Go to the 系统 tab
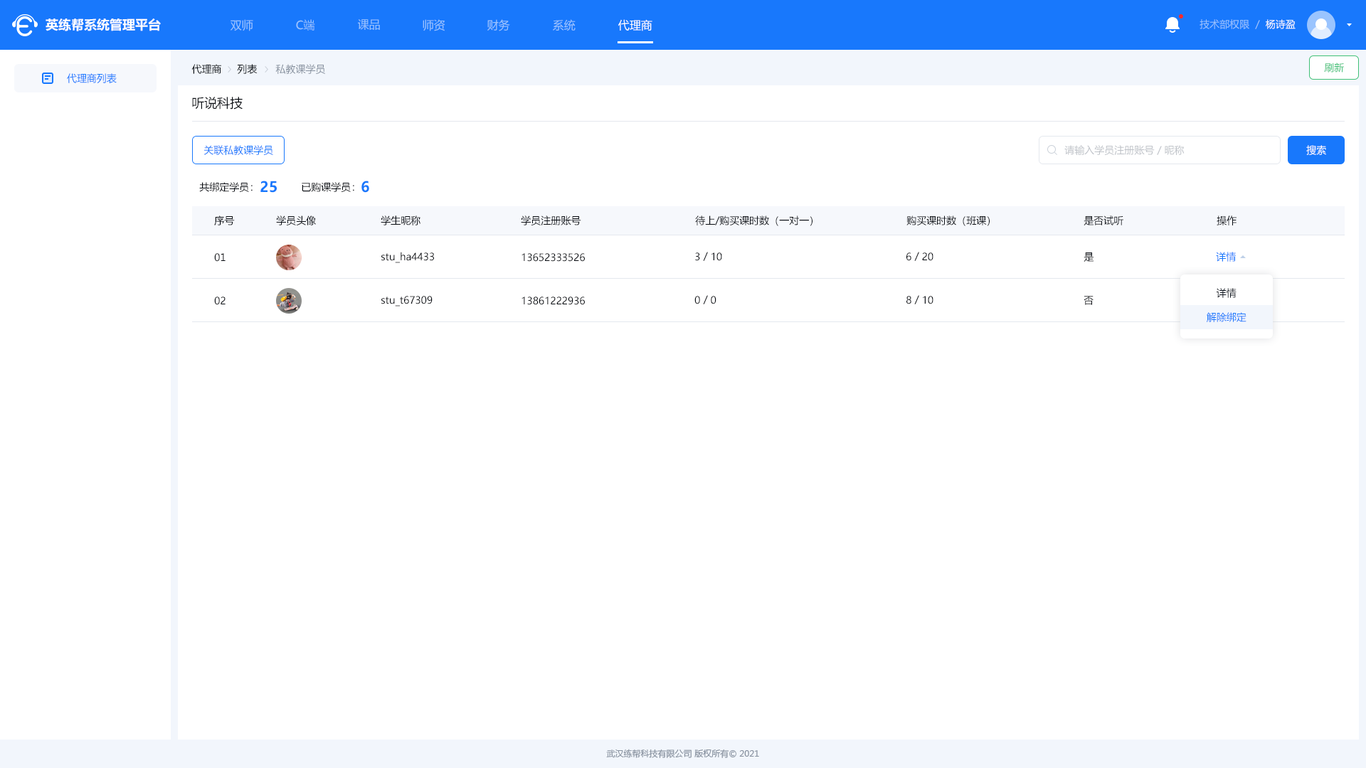This screenshot has width=1366, height=768. click(564, 25)
